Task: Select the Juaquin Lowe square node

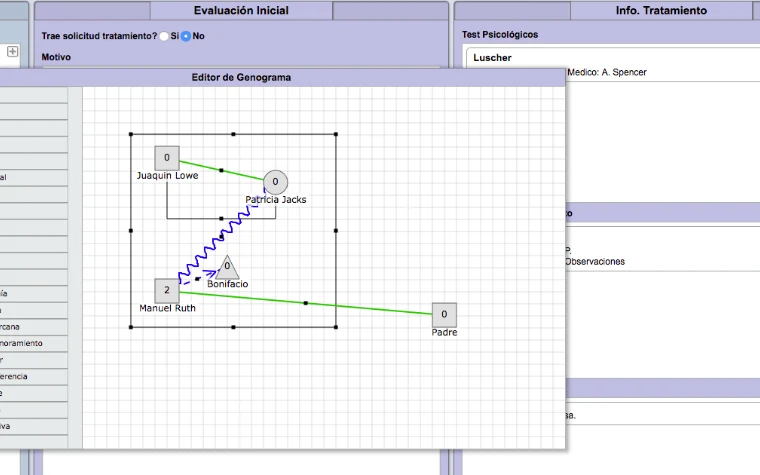Action: point(167,158)
